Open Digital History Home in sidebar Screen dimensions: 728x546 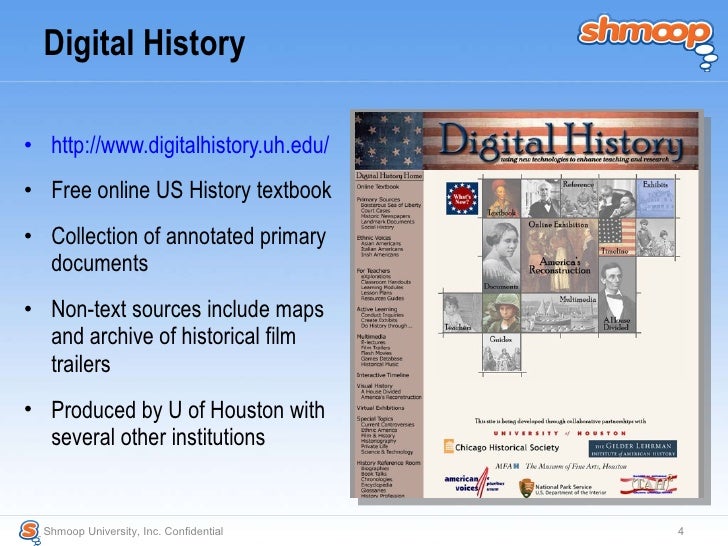click(389, 176)
